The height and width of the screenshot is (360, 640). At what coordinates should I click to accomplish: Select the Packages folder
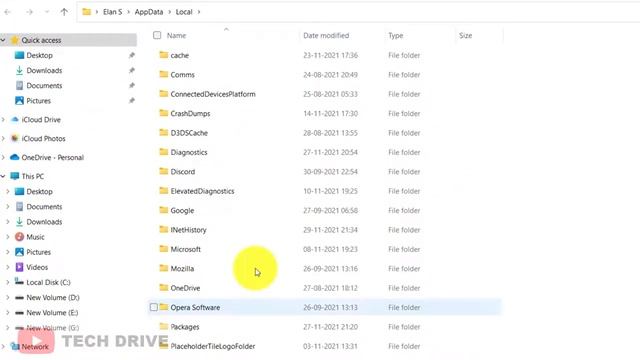185,327
